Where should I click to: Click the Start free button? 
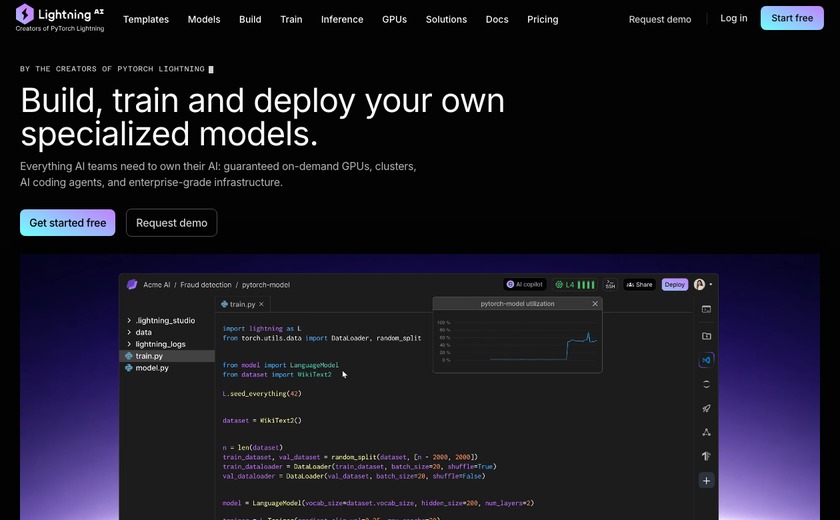792,18
